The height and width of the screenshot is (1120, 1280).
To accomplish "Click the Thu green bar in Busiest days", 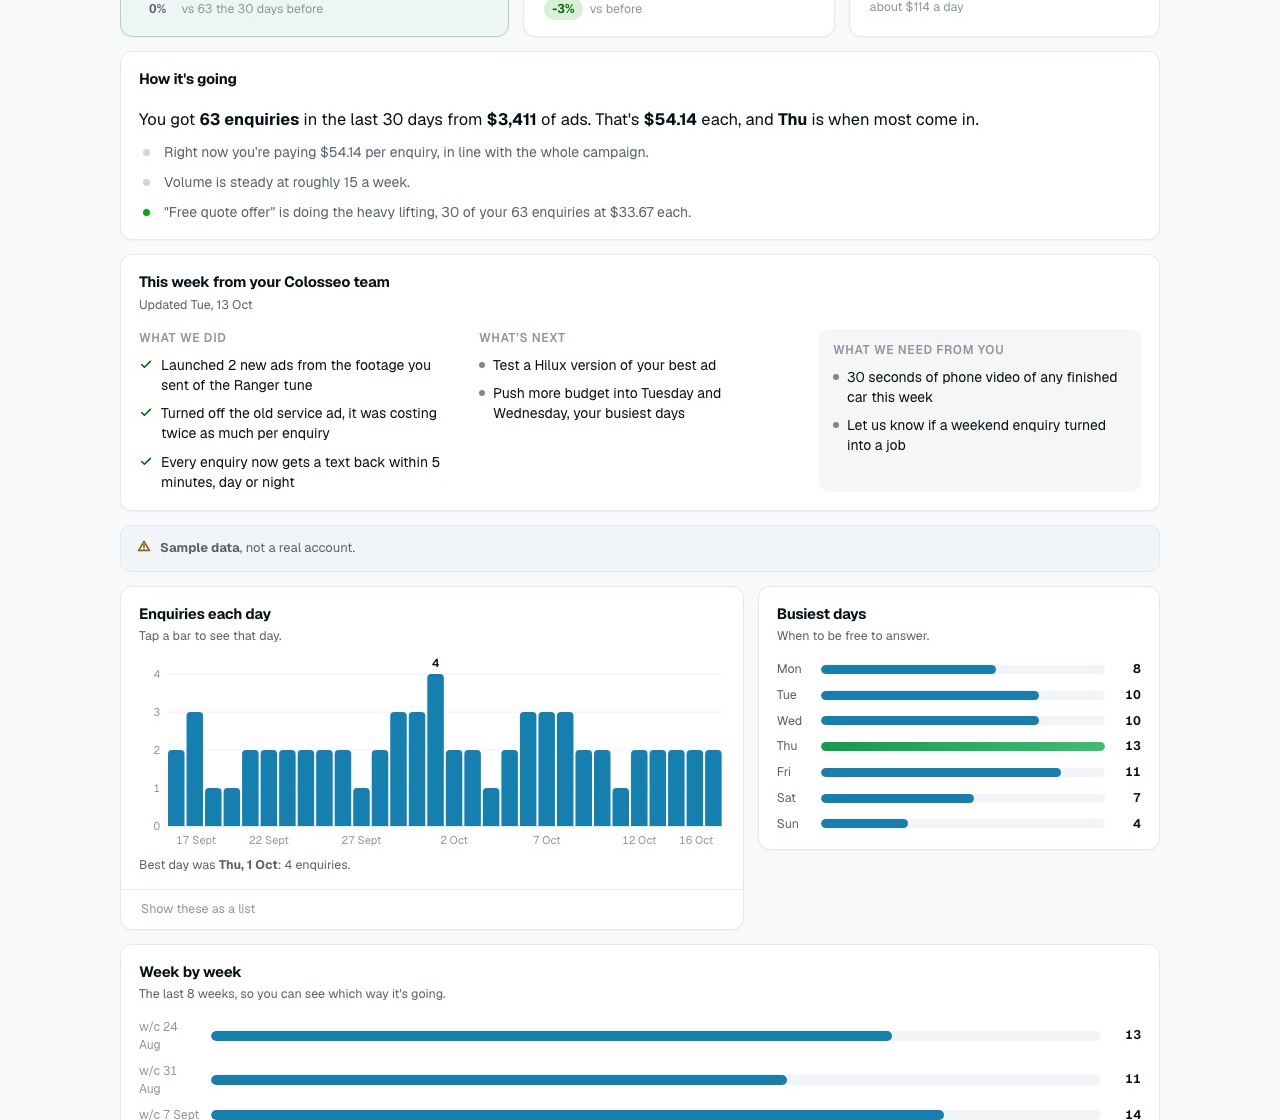I will pos(963,746).
